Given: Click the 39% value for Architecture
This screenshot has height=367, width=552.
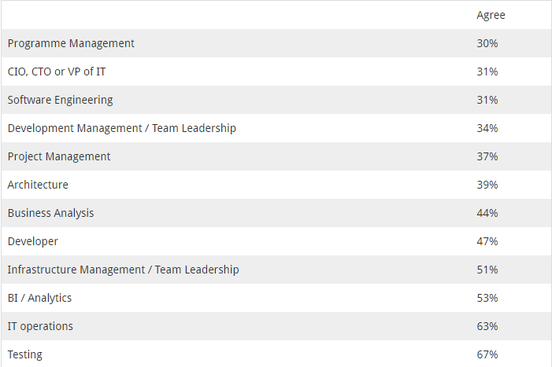Looking at the screenshot, I should pos(487,185).
